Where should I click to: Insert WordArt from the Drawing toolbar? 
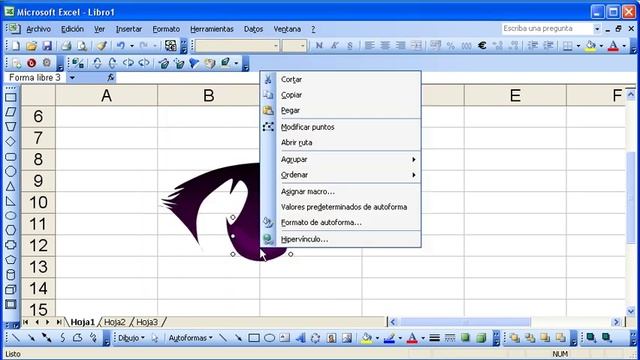tap(300, 338)
